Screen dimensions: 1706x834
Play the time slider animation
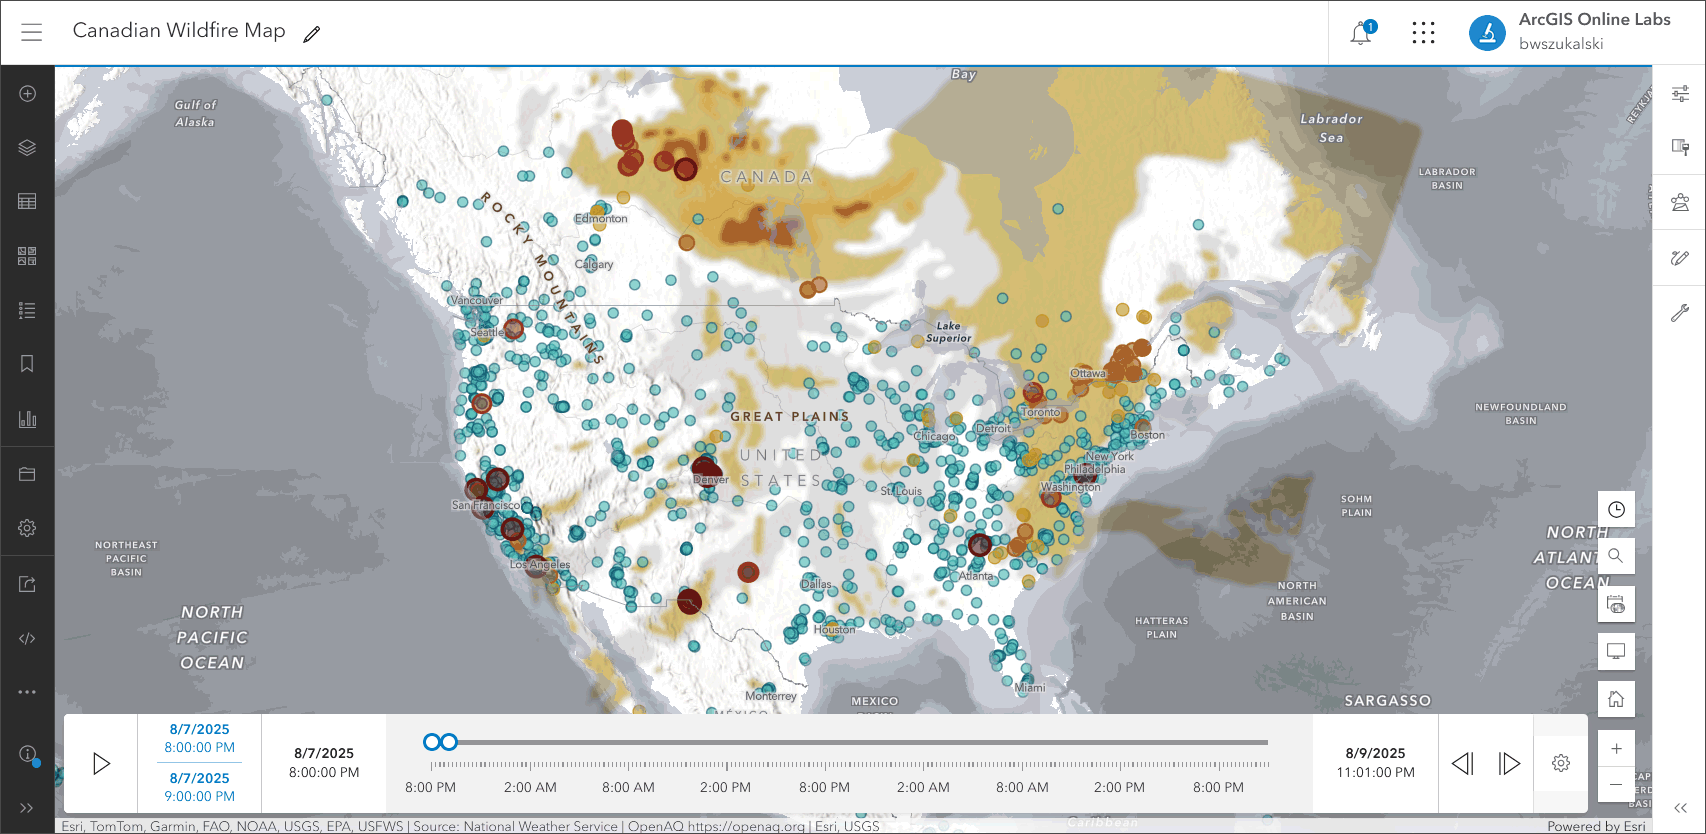pyautogui.click(x=101, y=764)
